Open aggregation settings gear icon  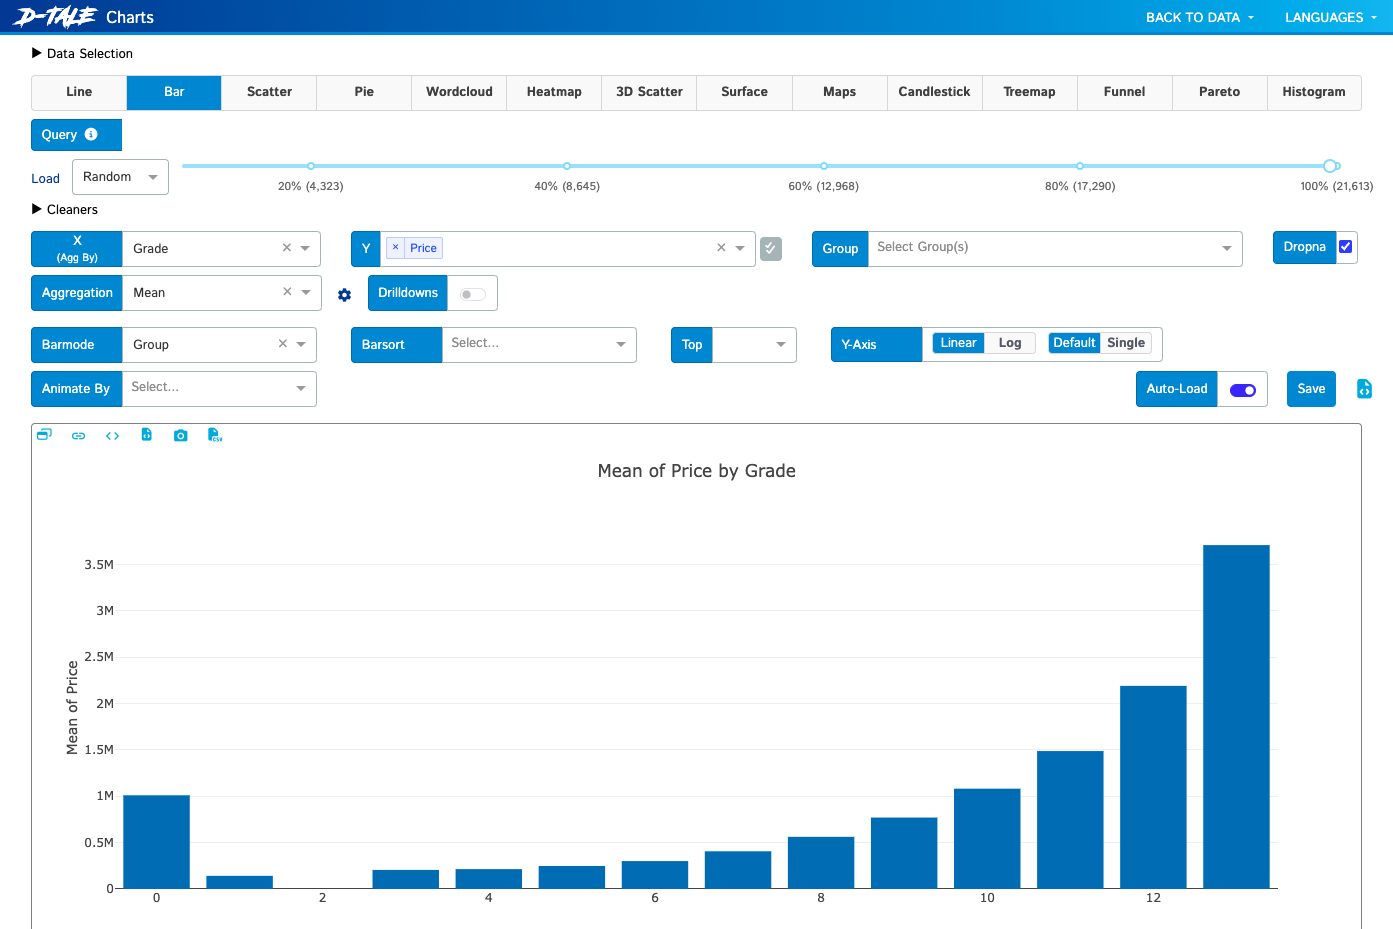point(345,295)
